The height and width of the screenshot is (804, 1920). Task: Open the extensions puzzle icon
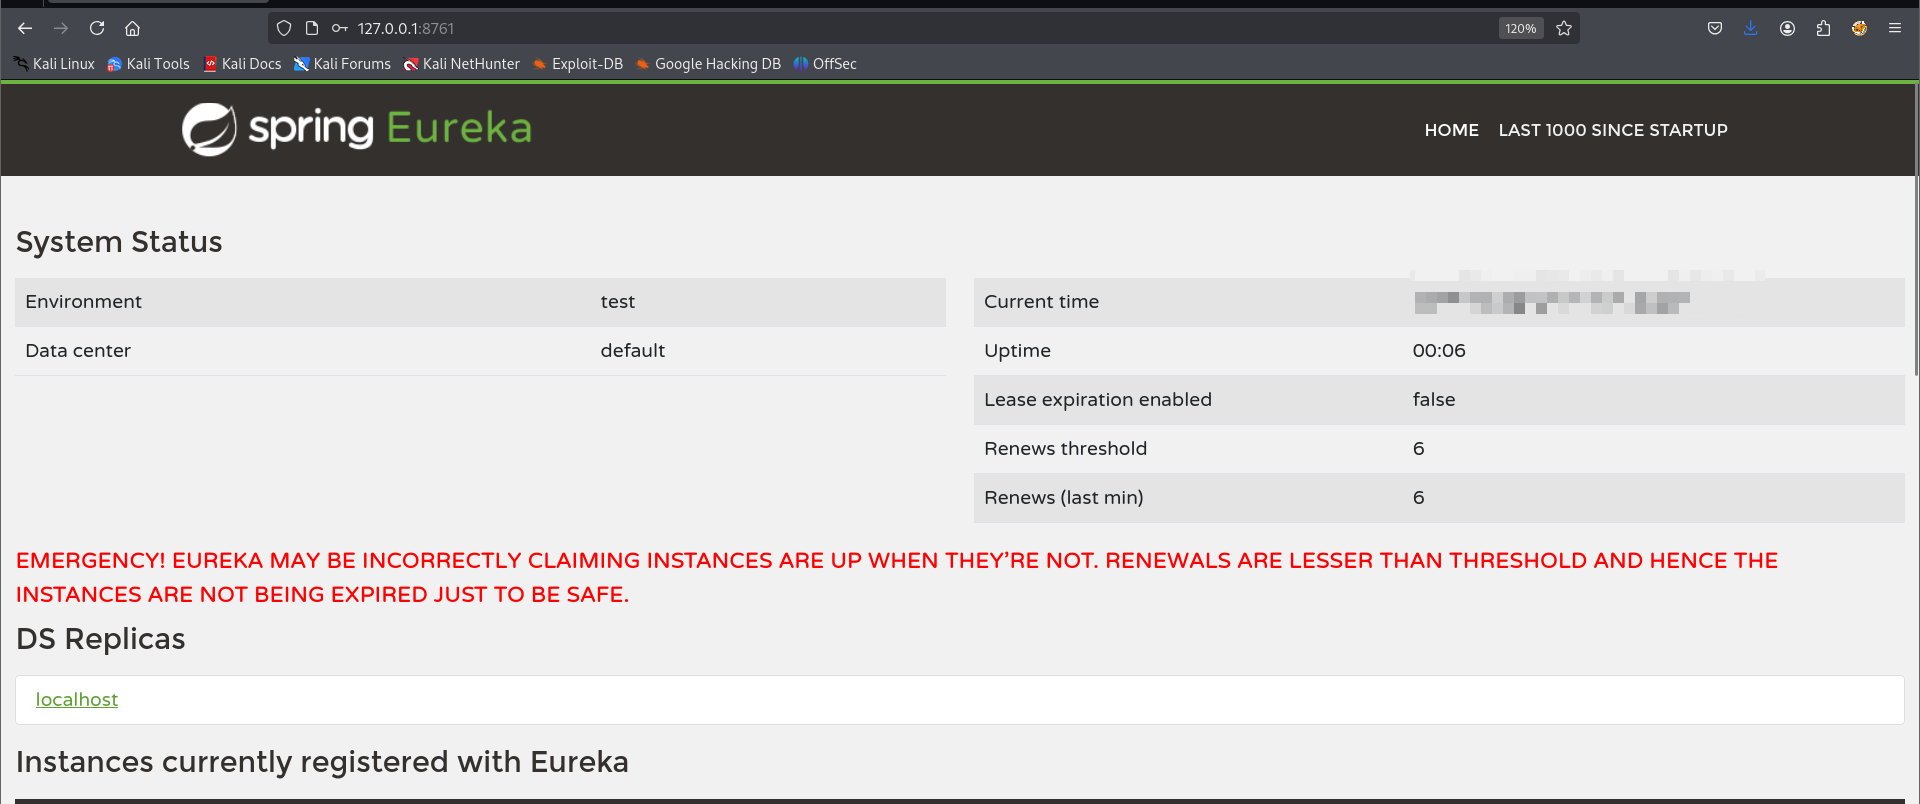pos(1823,28)
